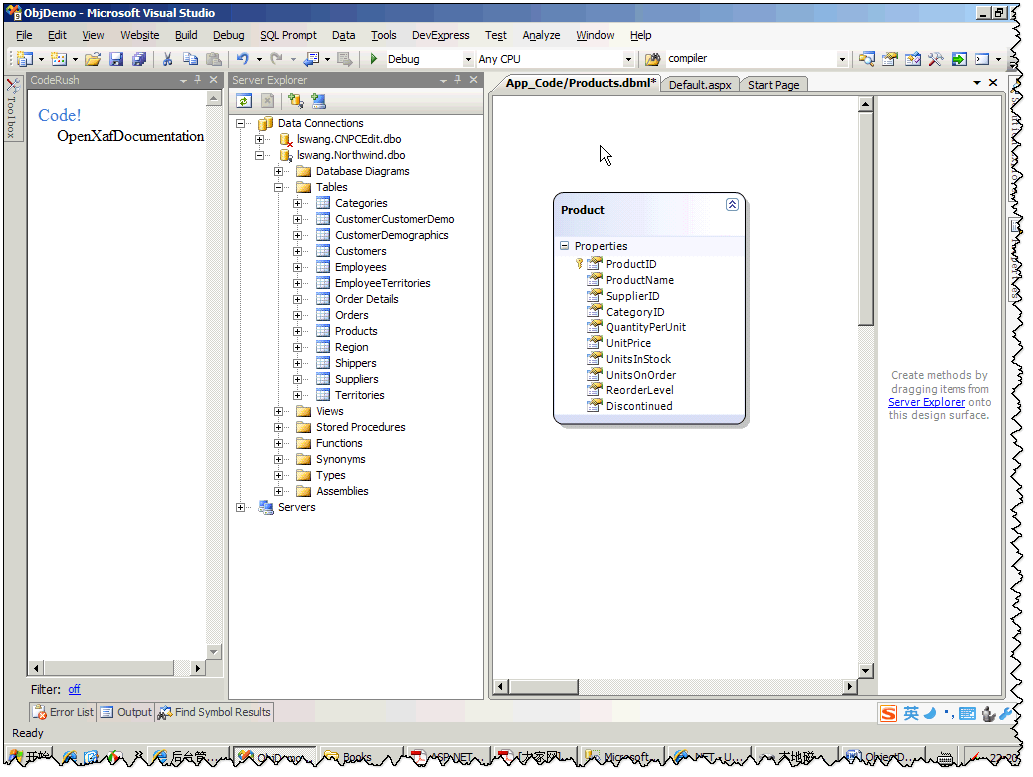Click the Command Window toolbar icon
The width and height of the screenshot is (1033, 777).
pos(982,59)
